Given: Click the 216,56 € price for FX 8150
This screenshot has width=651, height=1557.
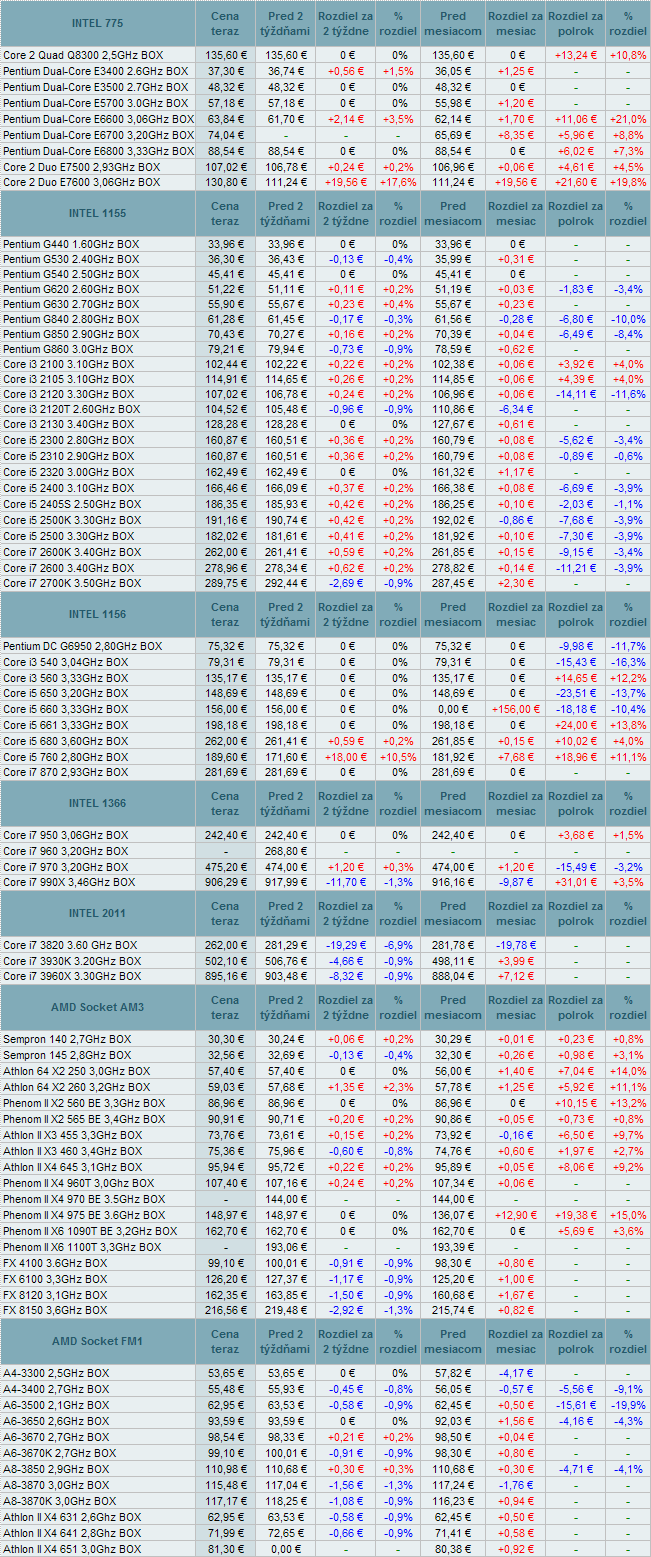Looking at the screenshot, I should [x=225, y=1310].
